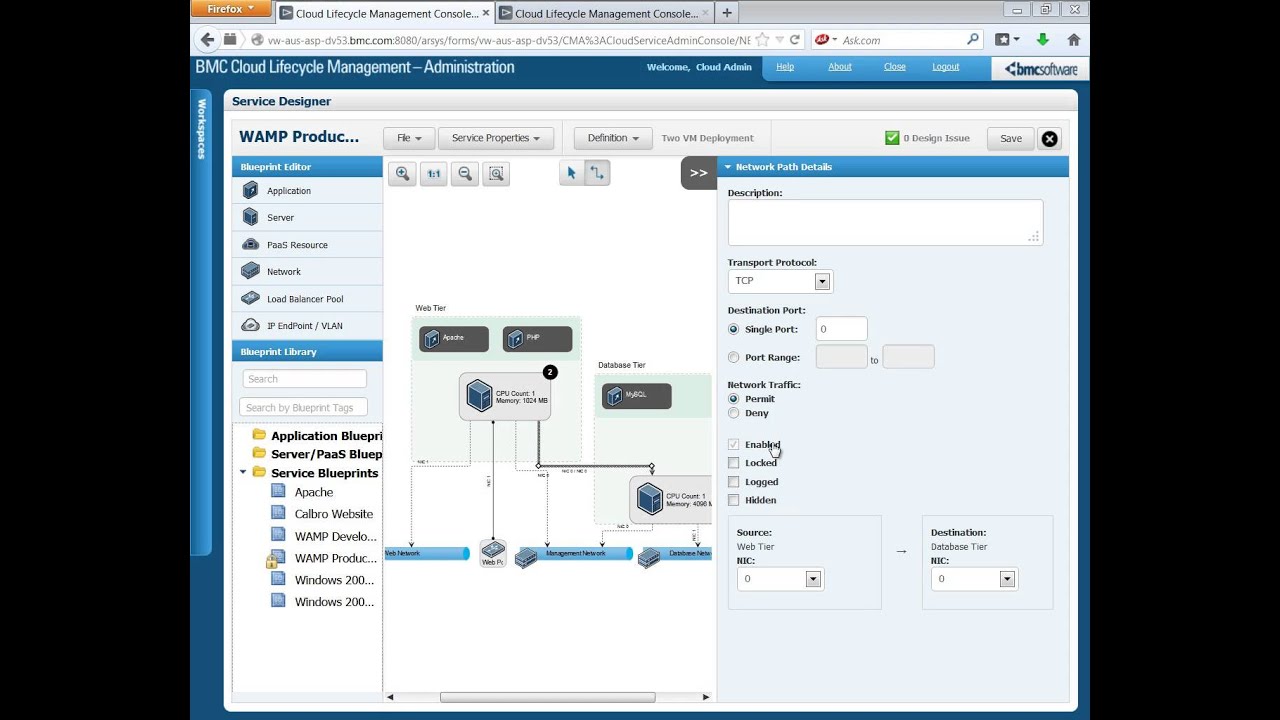Click the 0 Design Issue indicator
This screenshot has height=720, width=1280.
(x=927, y=138)
